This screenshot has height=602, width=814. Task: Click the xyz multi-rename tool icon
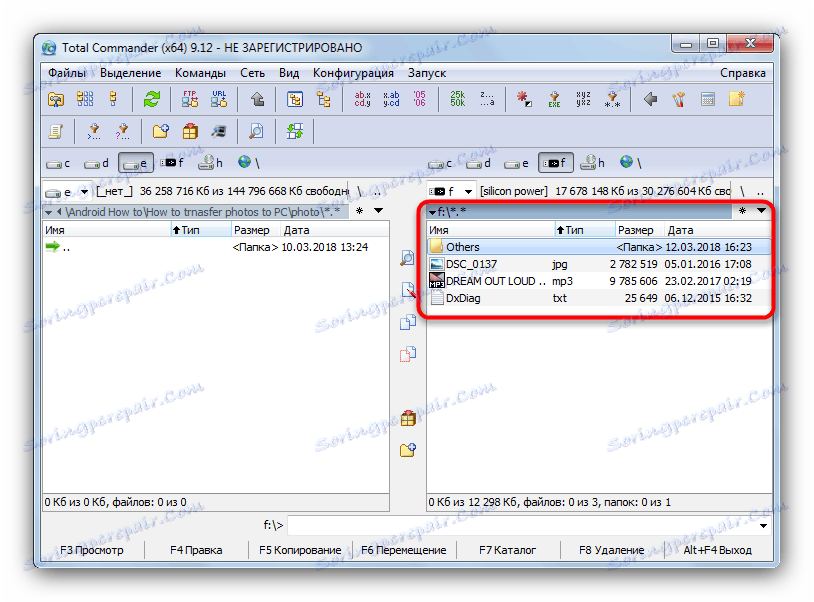tap(583, 99)
